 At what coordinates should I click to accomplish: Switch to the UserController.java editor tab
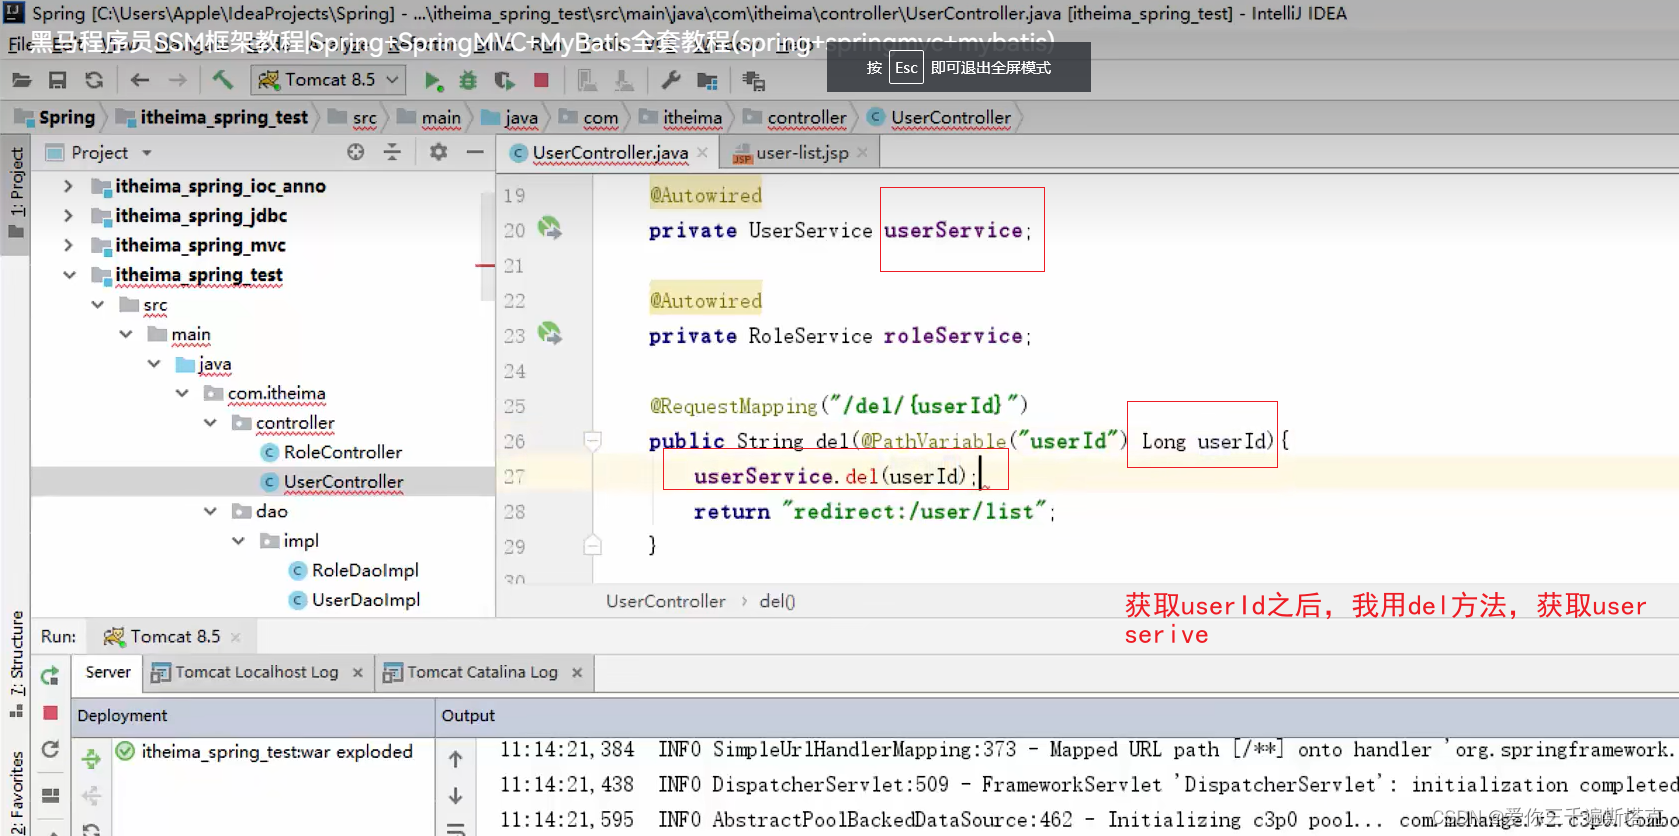(x=609, y=153)
